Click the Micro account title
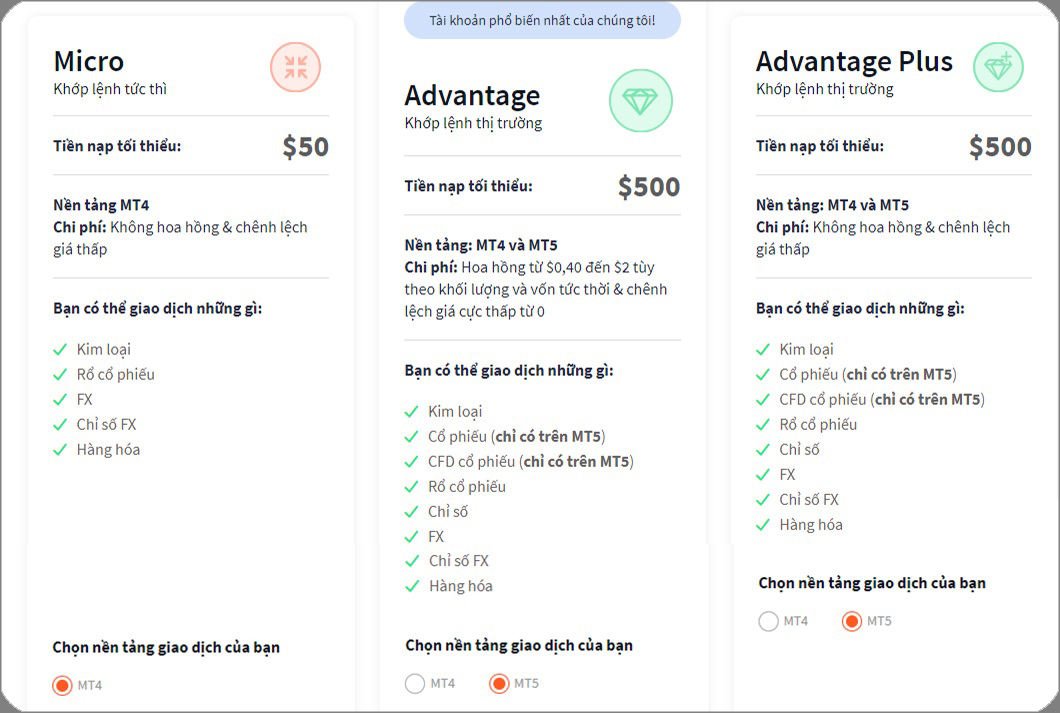Viewport: 1060px width, 713px height. click(x=89, y=61)
